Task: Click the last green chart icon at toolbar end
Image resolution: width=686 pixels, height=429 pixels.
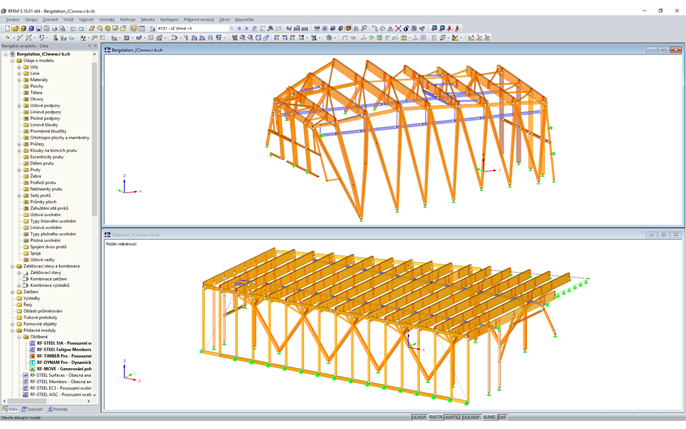Action: pyautogui.click(x=487, y=38)
